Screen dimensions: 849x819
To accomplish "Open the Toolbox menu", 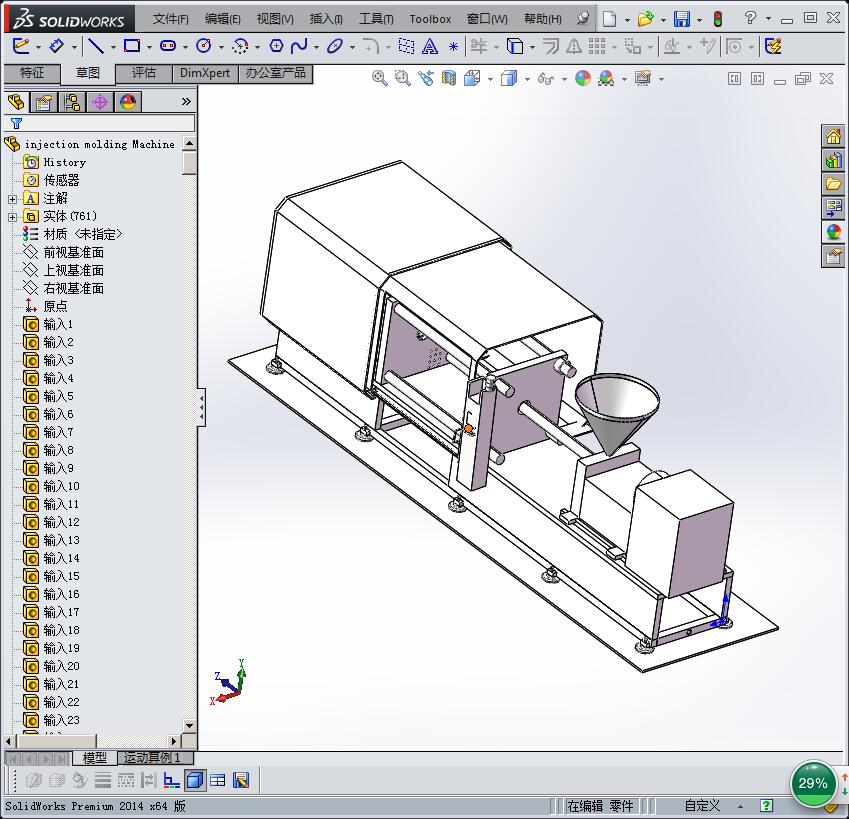I will [430, 19].
